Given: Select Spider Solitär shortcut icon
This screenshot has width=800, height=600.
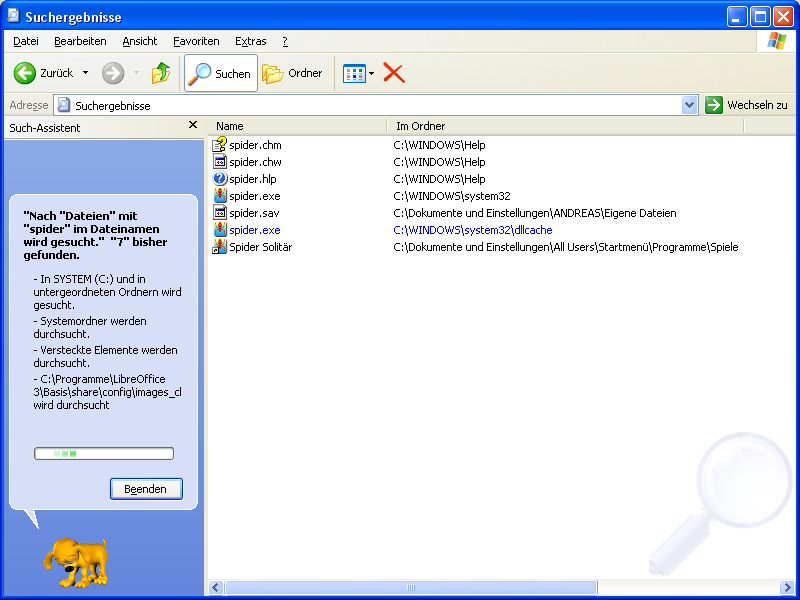Looking at the screenshot, I should [219, 247].
